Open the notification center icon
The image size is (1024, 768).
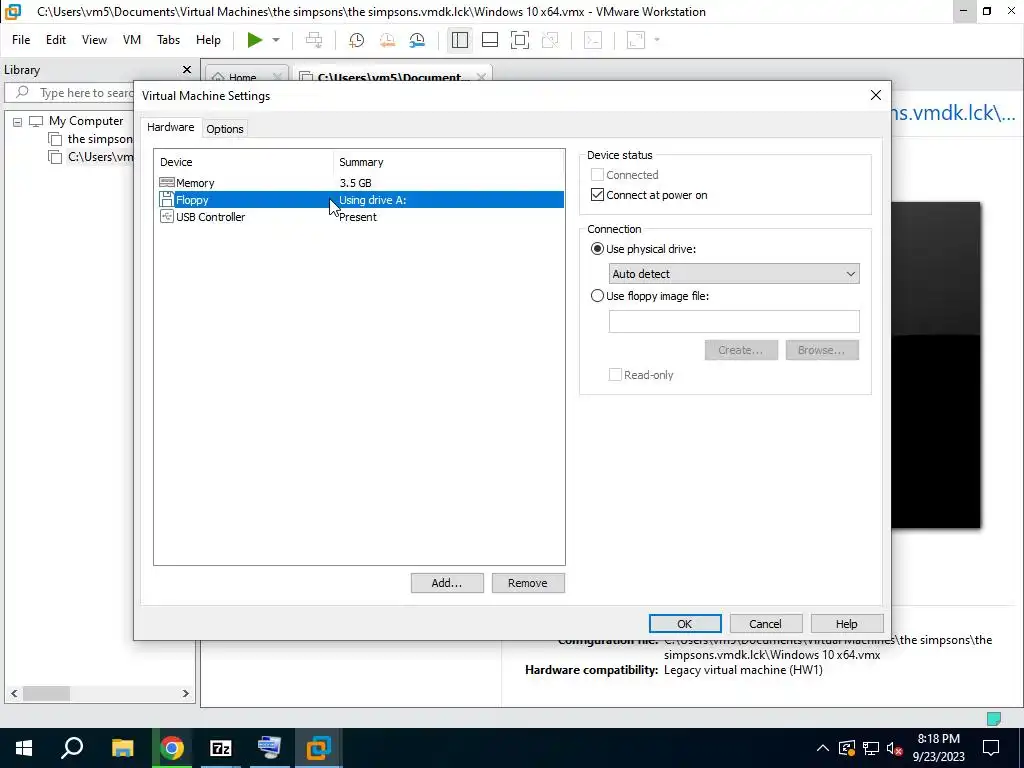(x=991, y=748)
